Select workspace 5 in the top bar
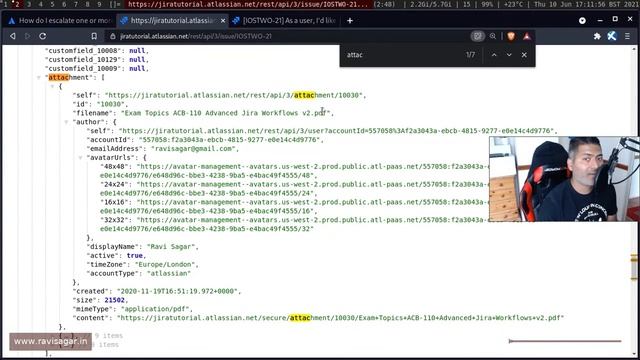Viewport: 640px width, 360px height. pyautogui.click(x=52, y=4)
